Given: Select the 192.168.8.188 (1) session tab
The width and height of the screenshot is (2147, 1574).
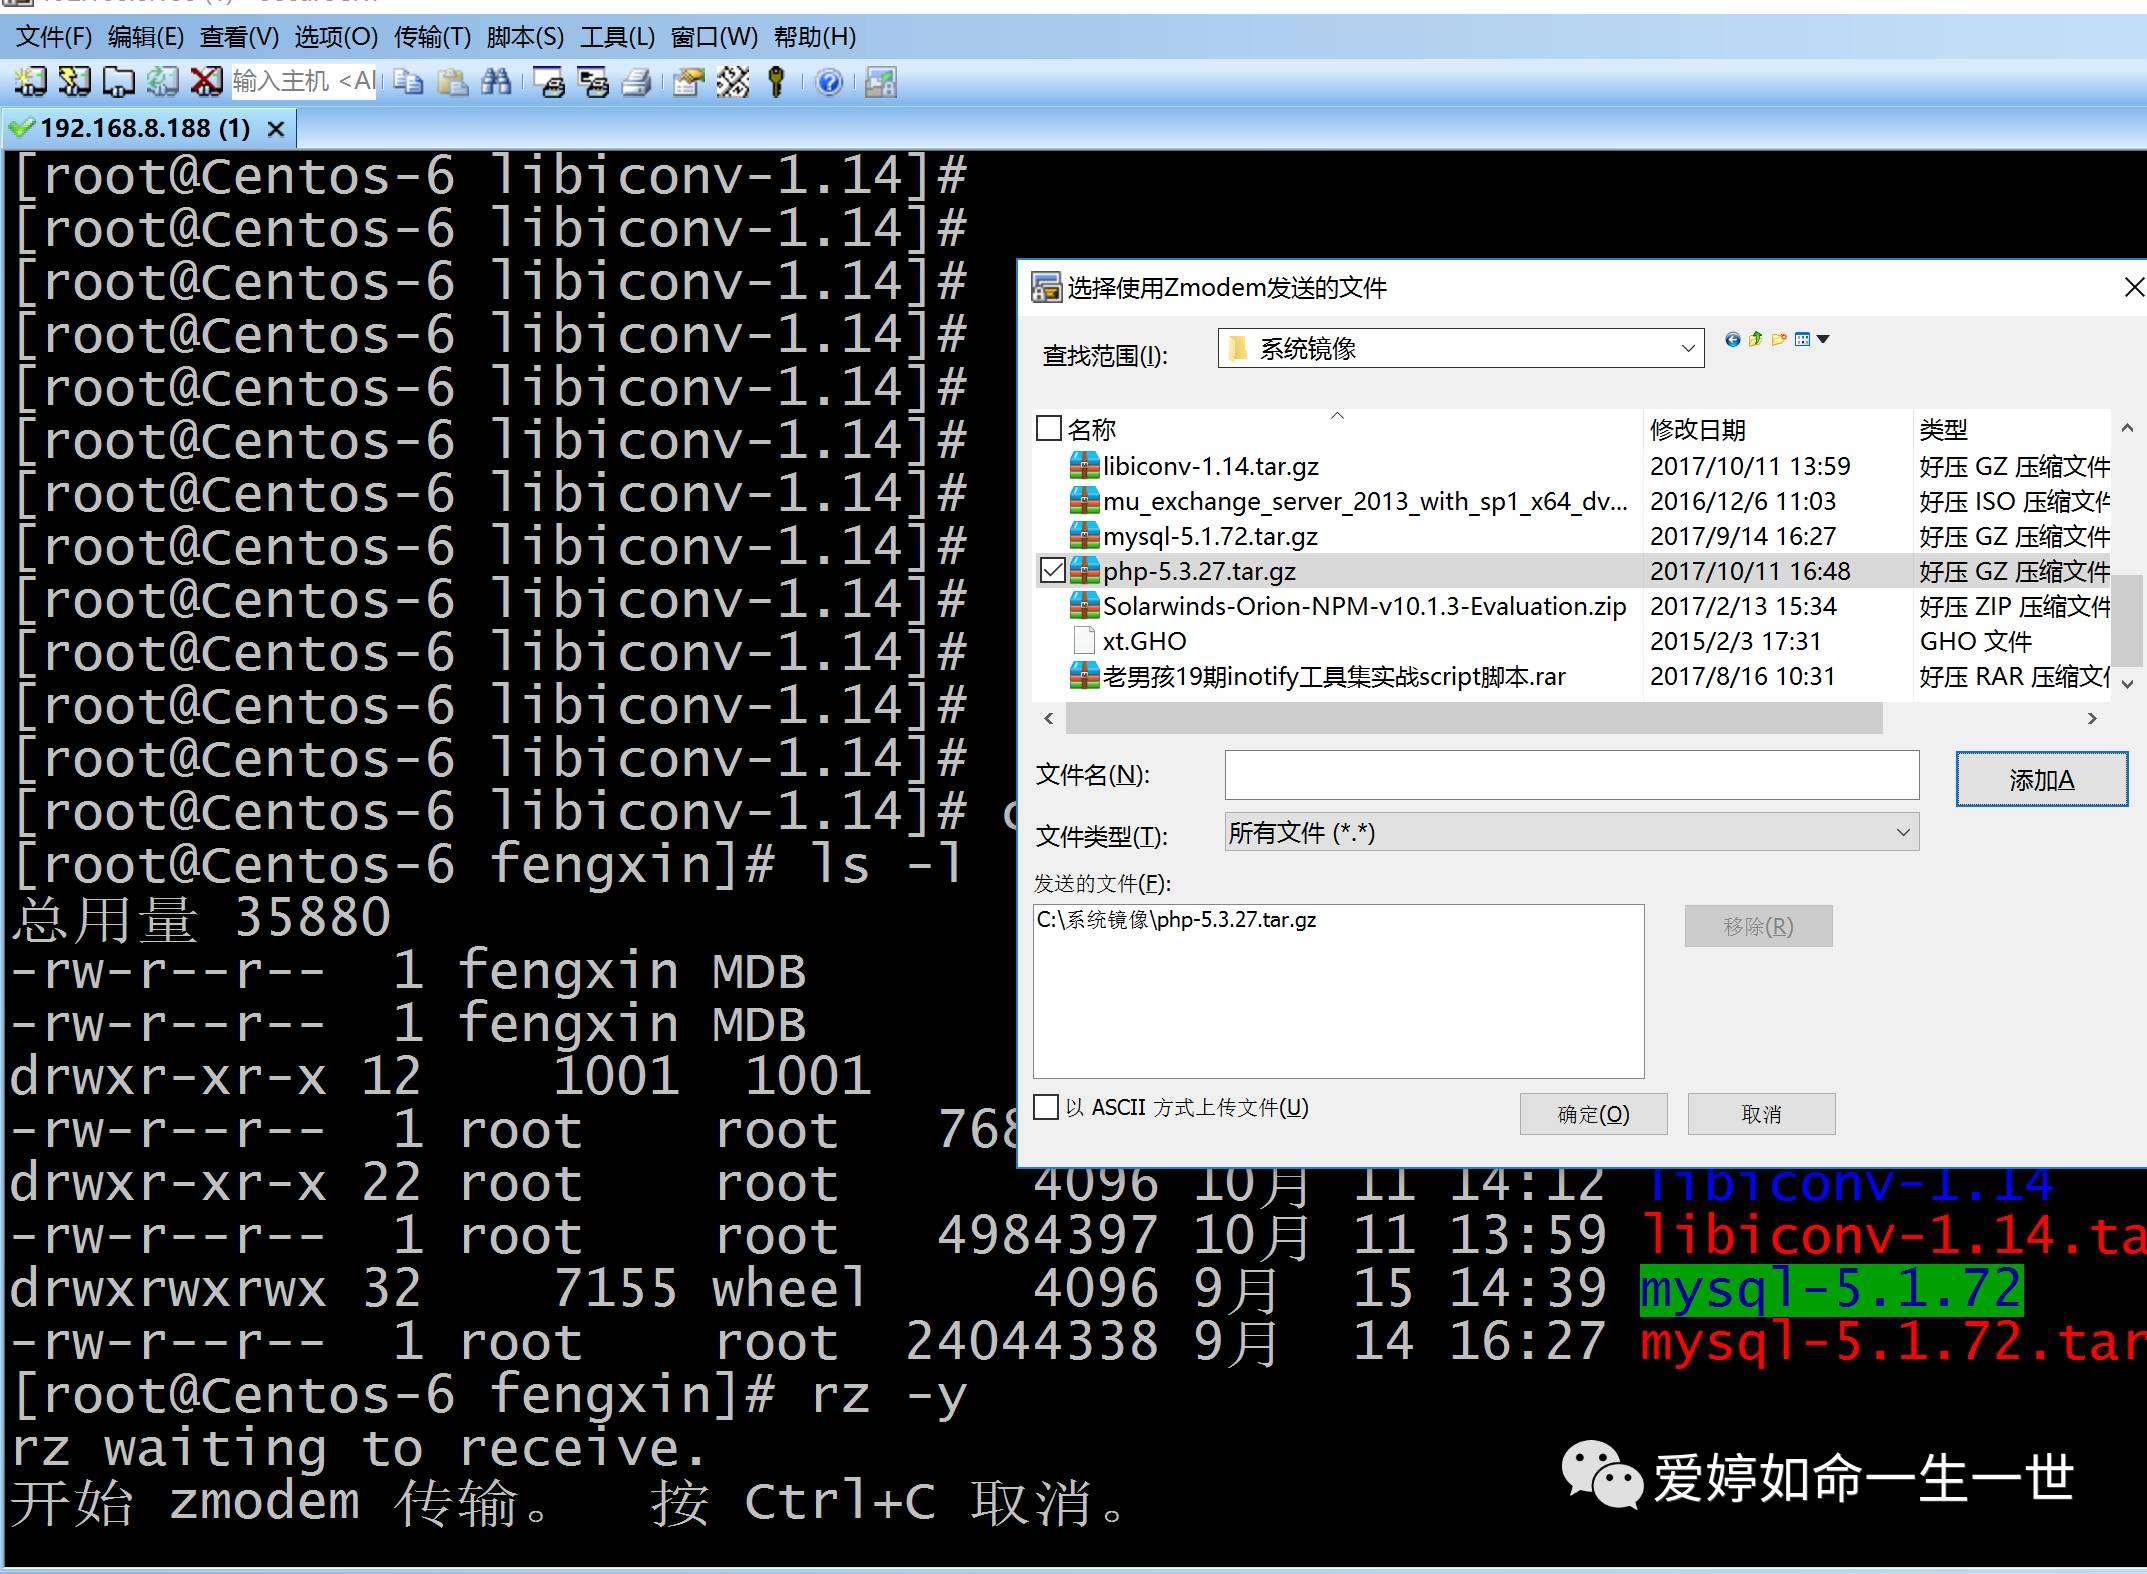Looking at the screenshot, I should pos(145,128).
